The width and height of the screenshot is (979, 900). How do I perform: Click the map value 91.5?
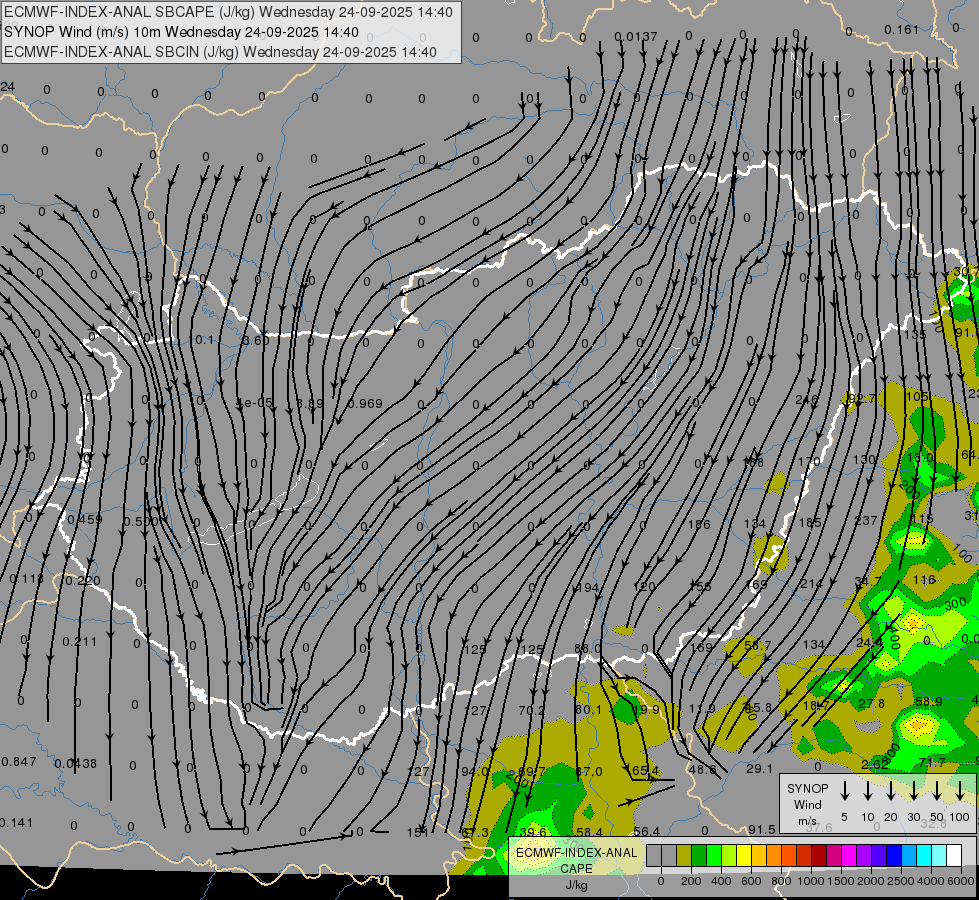point(762,829)
